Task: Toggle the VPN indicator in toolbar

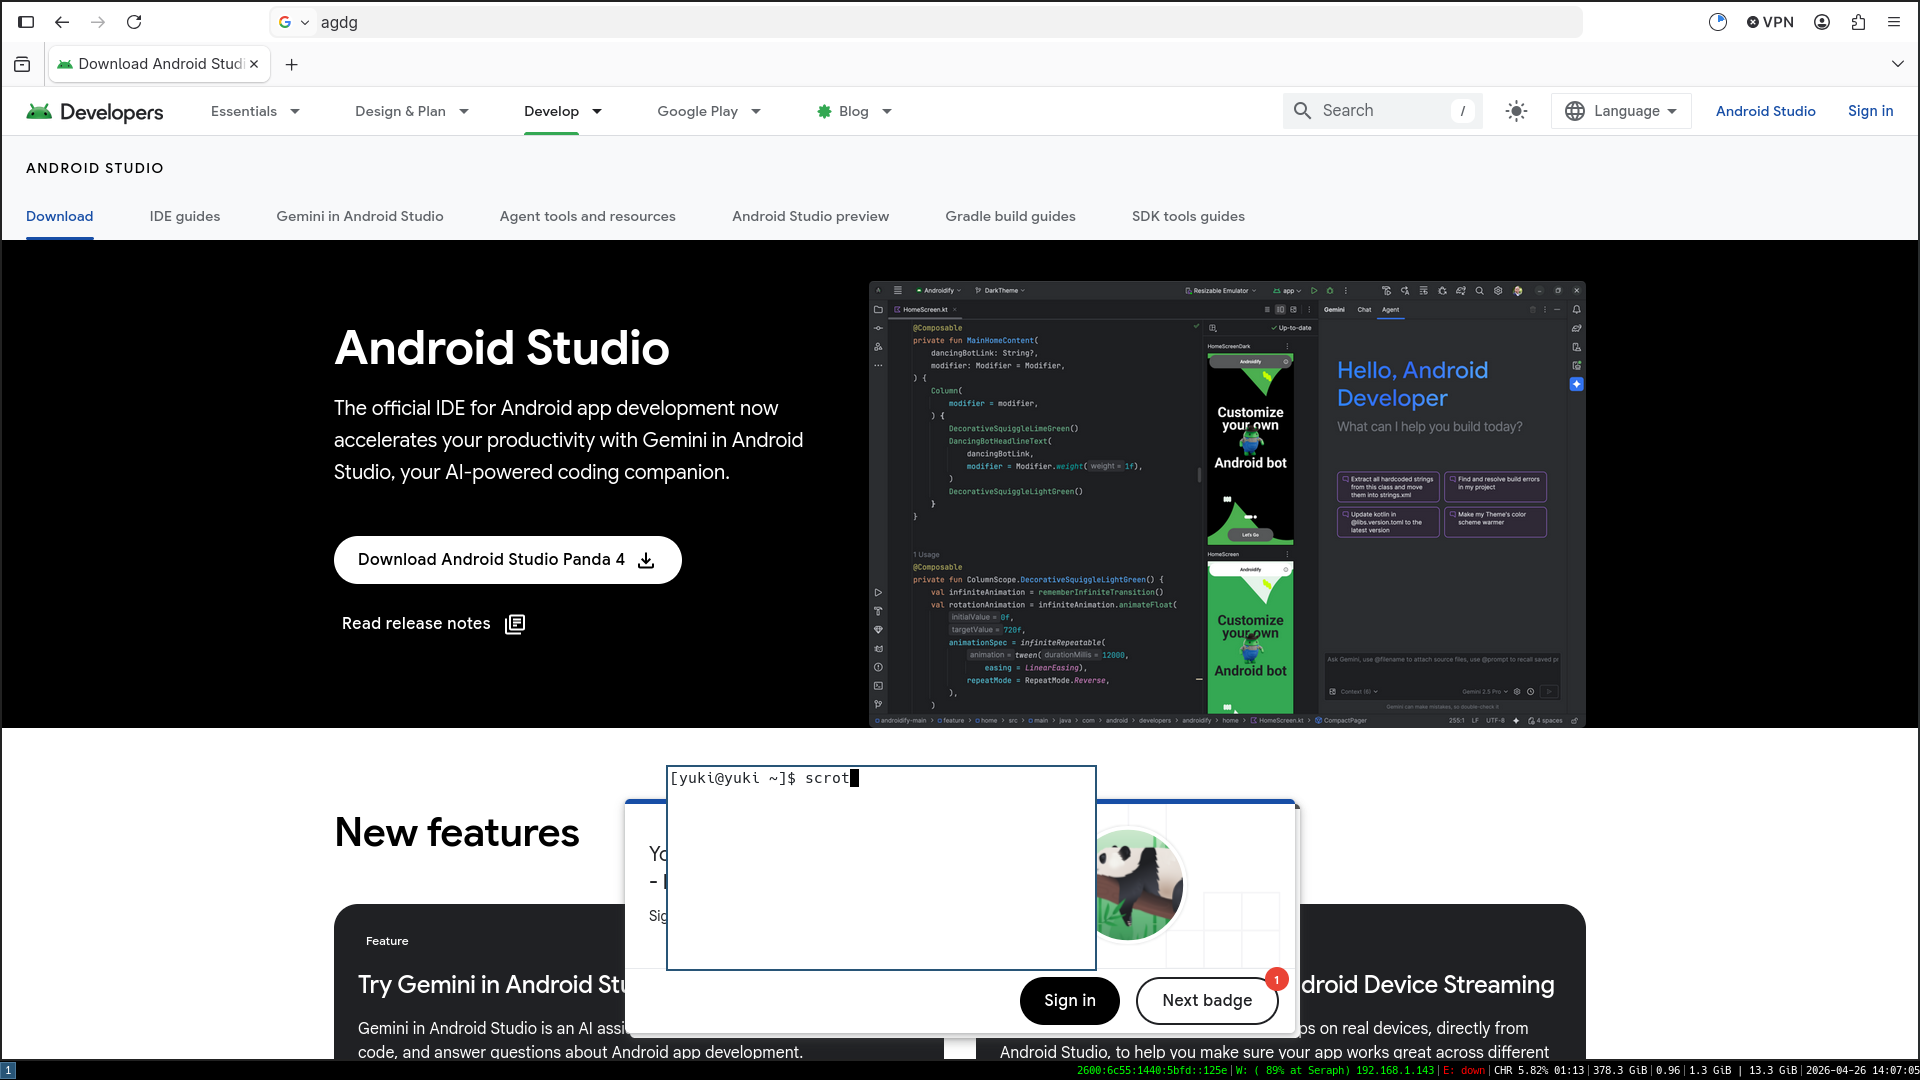Action: coord(1770,22)
